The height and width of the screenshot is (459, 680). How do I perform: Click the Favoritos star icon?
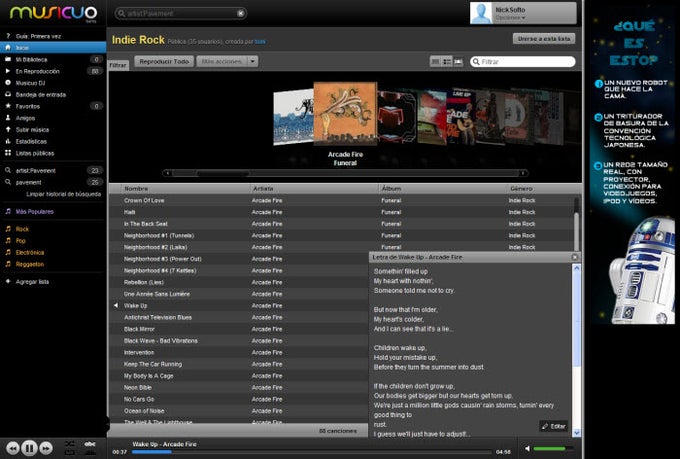pos(8,106)
